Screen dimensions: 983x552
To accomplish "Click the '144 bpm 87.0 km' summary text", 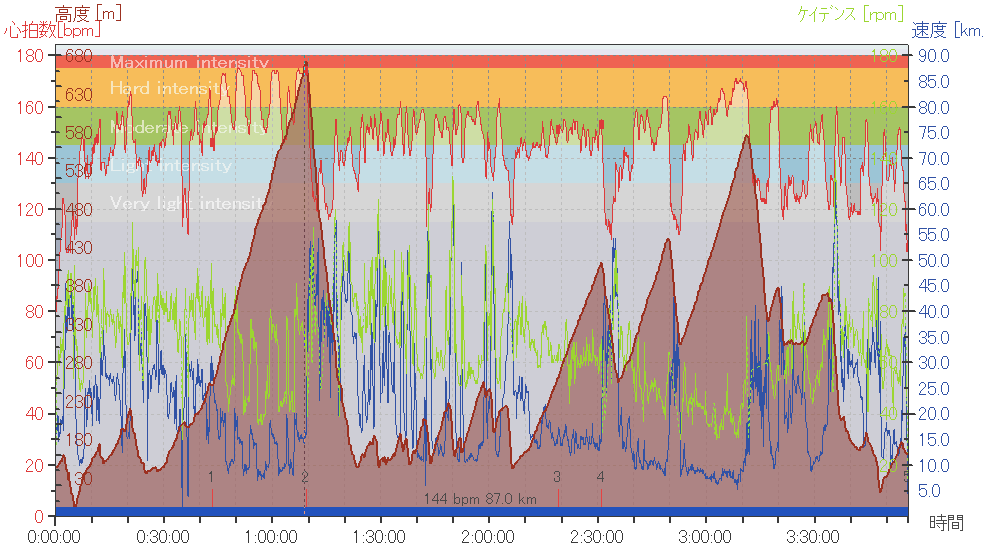I will (x=480, y=499).
